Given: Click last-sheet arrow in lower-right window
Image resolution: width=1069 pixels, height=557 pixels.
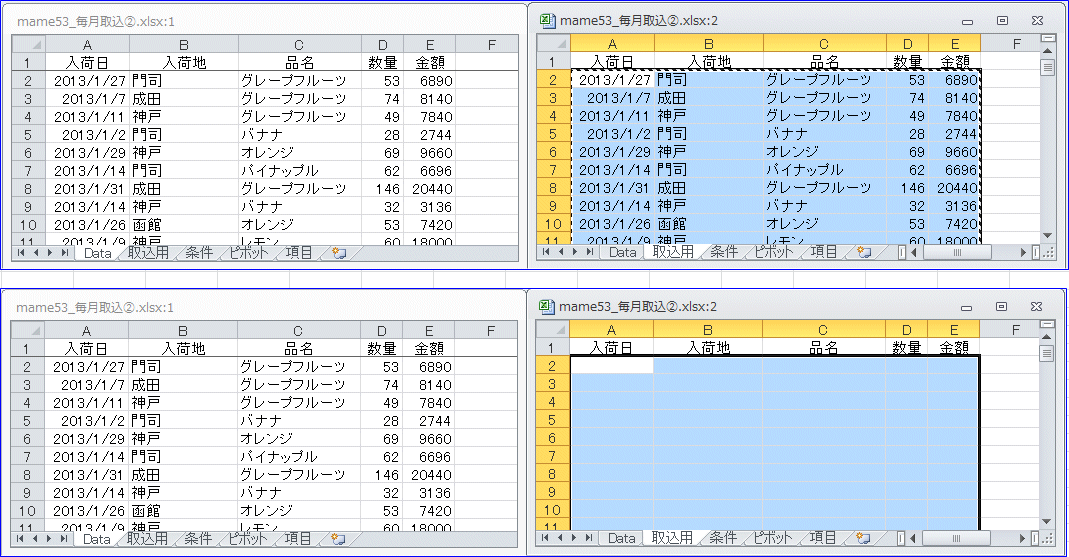Looking at the screenshot, I should coord(590,538).
